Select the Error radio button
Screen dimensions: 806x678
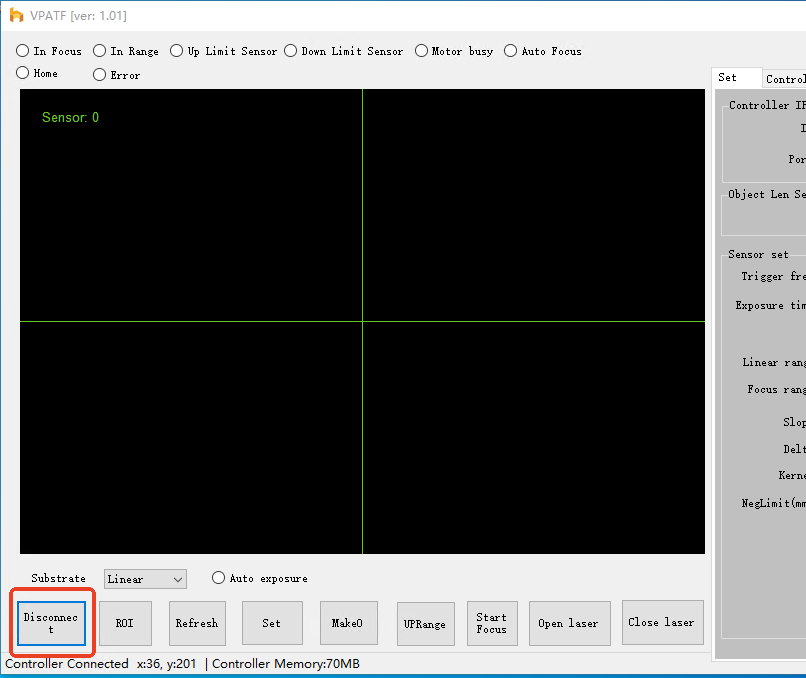[100, 74]
